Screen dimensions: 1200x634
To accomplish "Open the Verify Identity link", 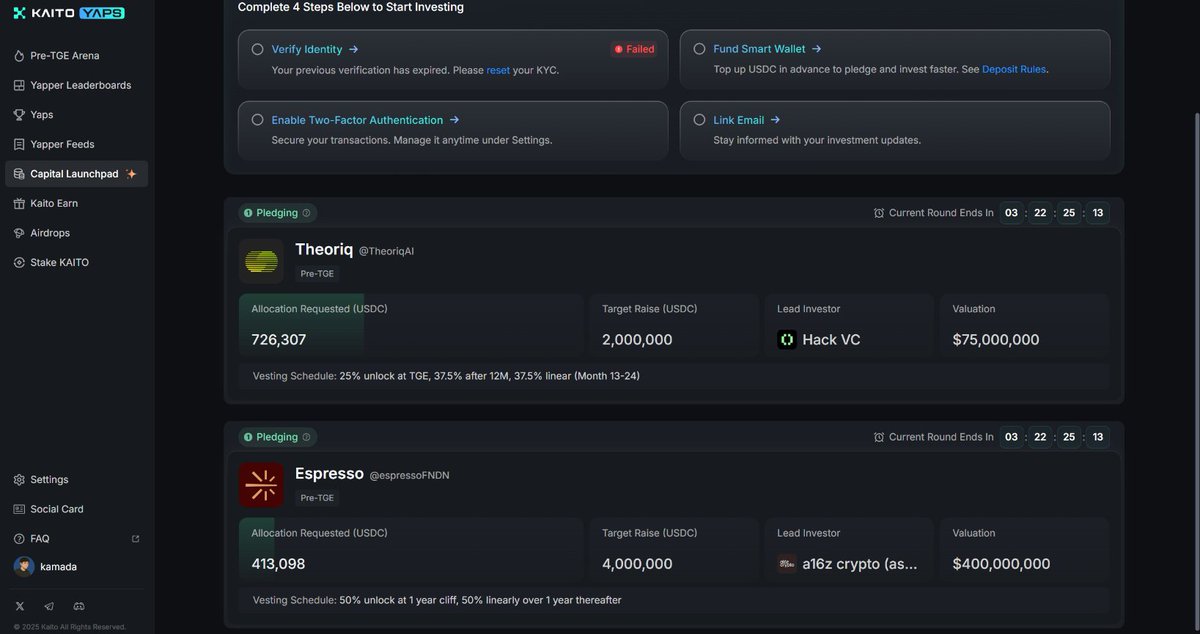I will tap(315, 49).
